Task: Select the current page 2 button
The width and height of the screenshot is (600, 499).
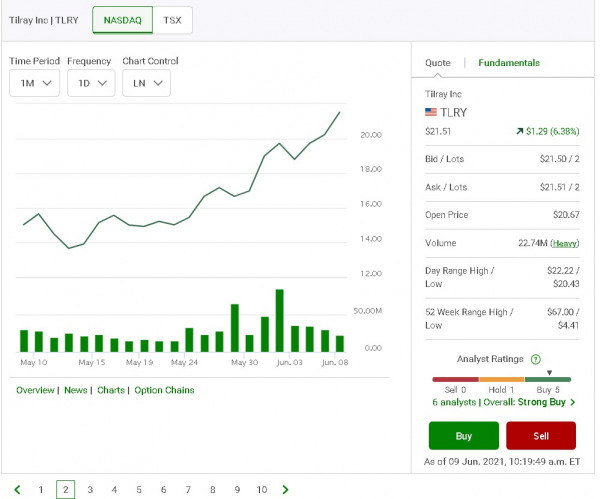Action: coord(65,489)
